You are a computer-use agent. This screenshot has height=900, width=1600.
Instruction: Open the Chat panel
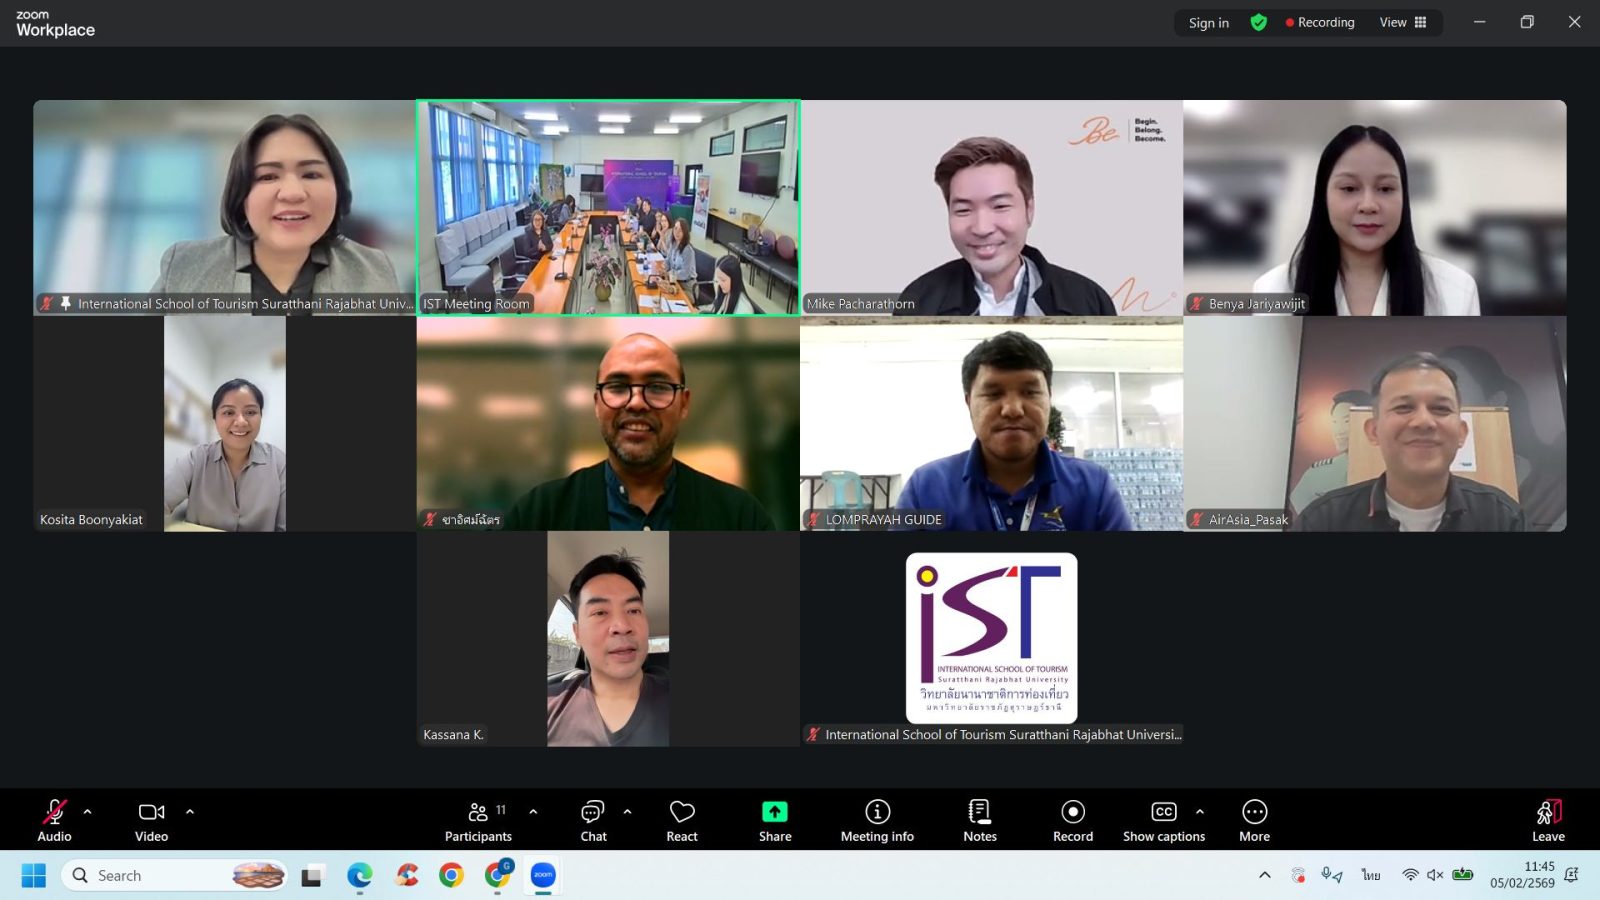click(593, 820)
